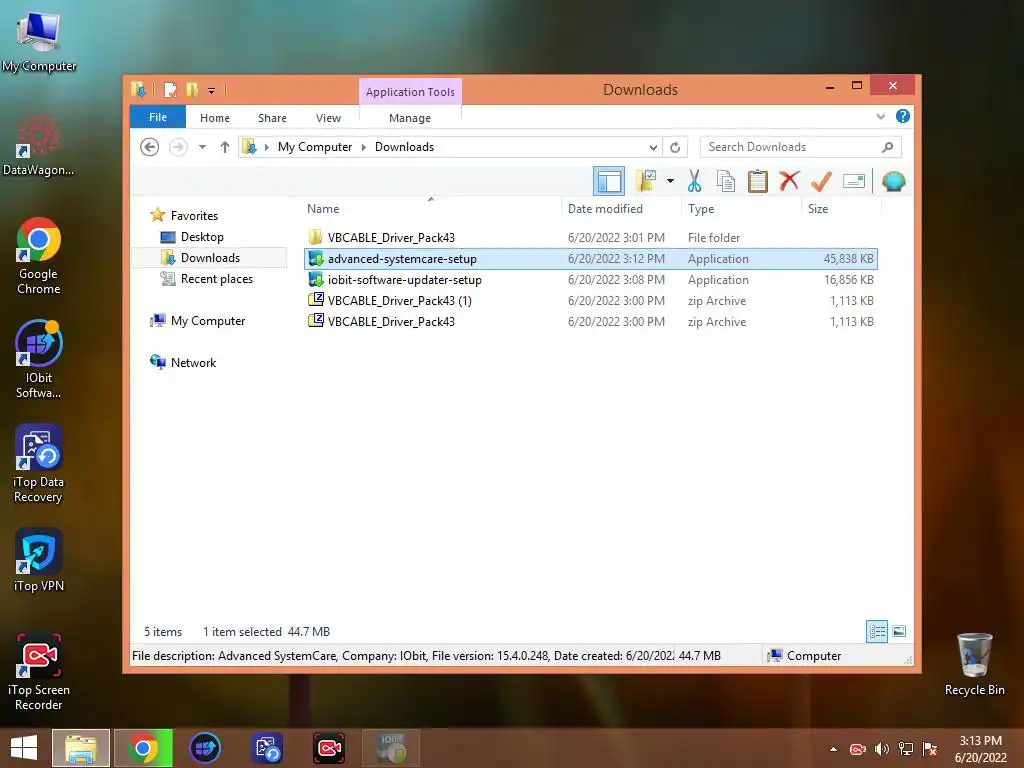Select the Application Tools contextual tab
Image resolution: width=1024 pixels, height=768 pixels.
click(x=410, y=92)
